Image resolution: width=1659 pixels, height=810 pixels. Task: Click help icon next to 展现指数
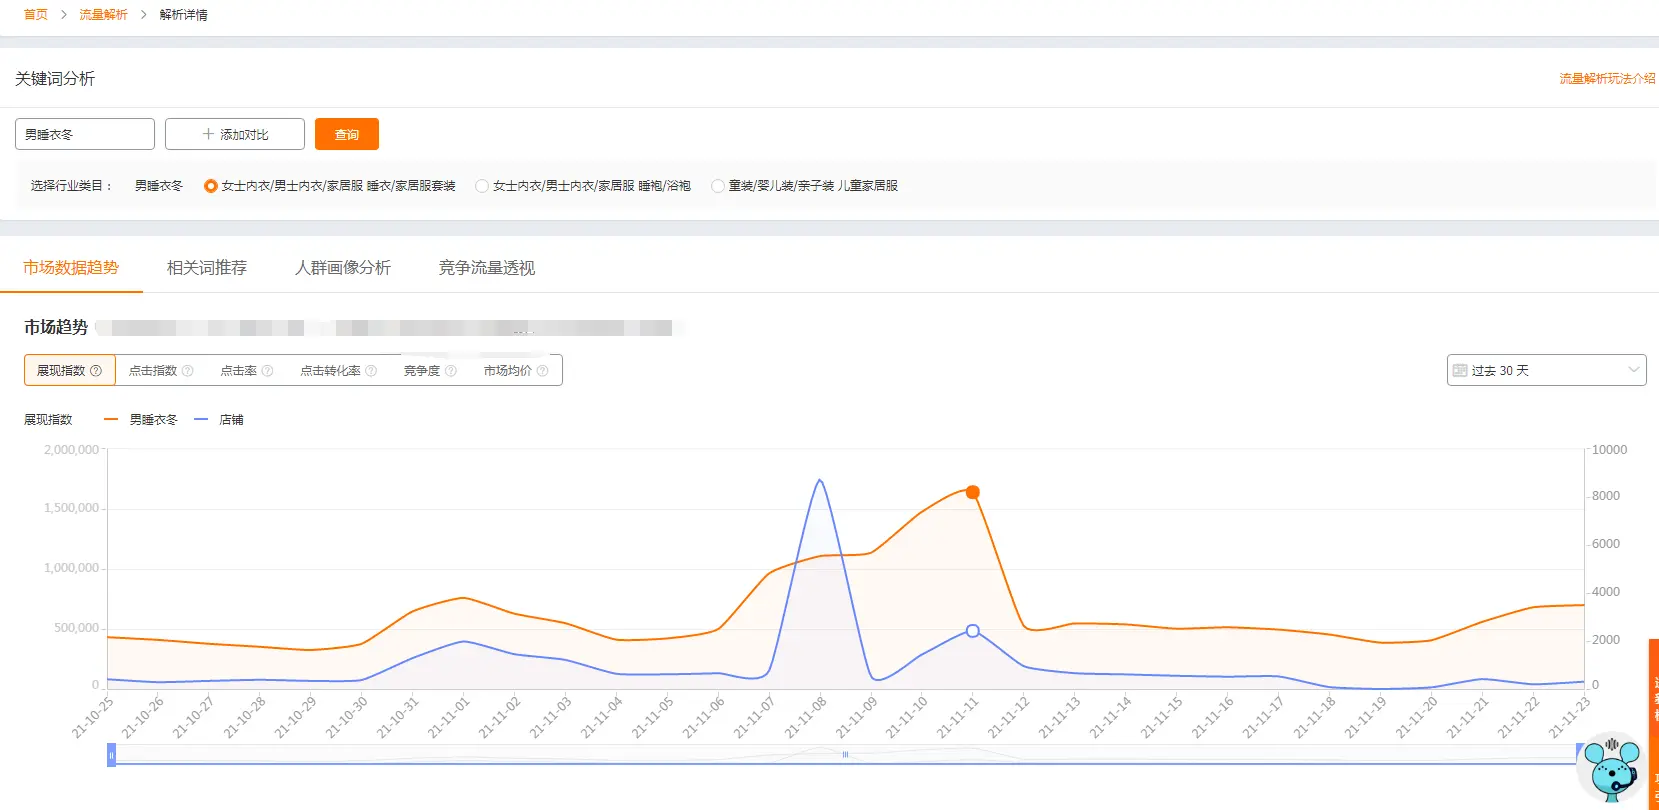click(96, 371)
